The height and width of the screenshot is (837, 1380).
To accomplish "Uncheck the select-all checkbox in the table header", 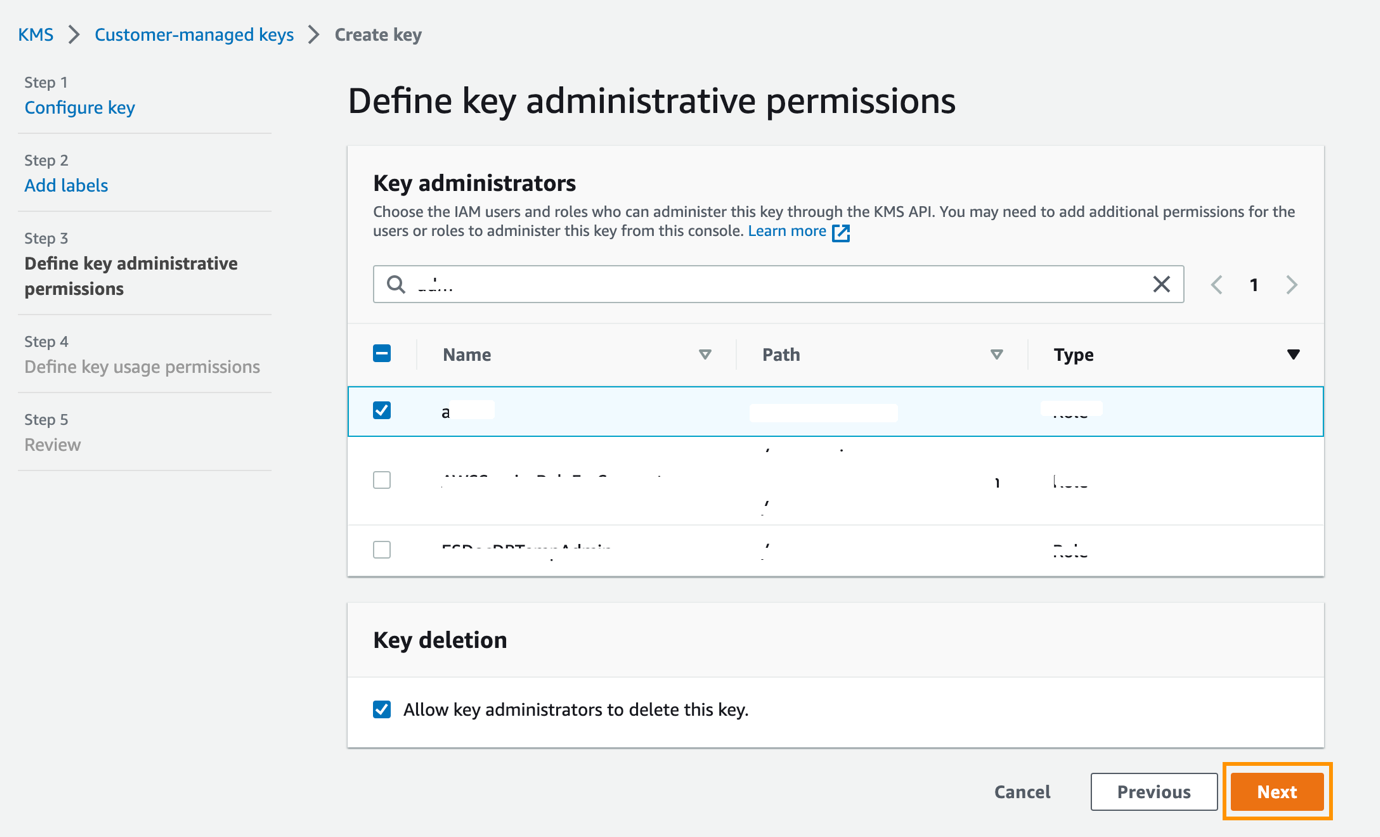I will pyautogui.click(x=381, y=353).
